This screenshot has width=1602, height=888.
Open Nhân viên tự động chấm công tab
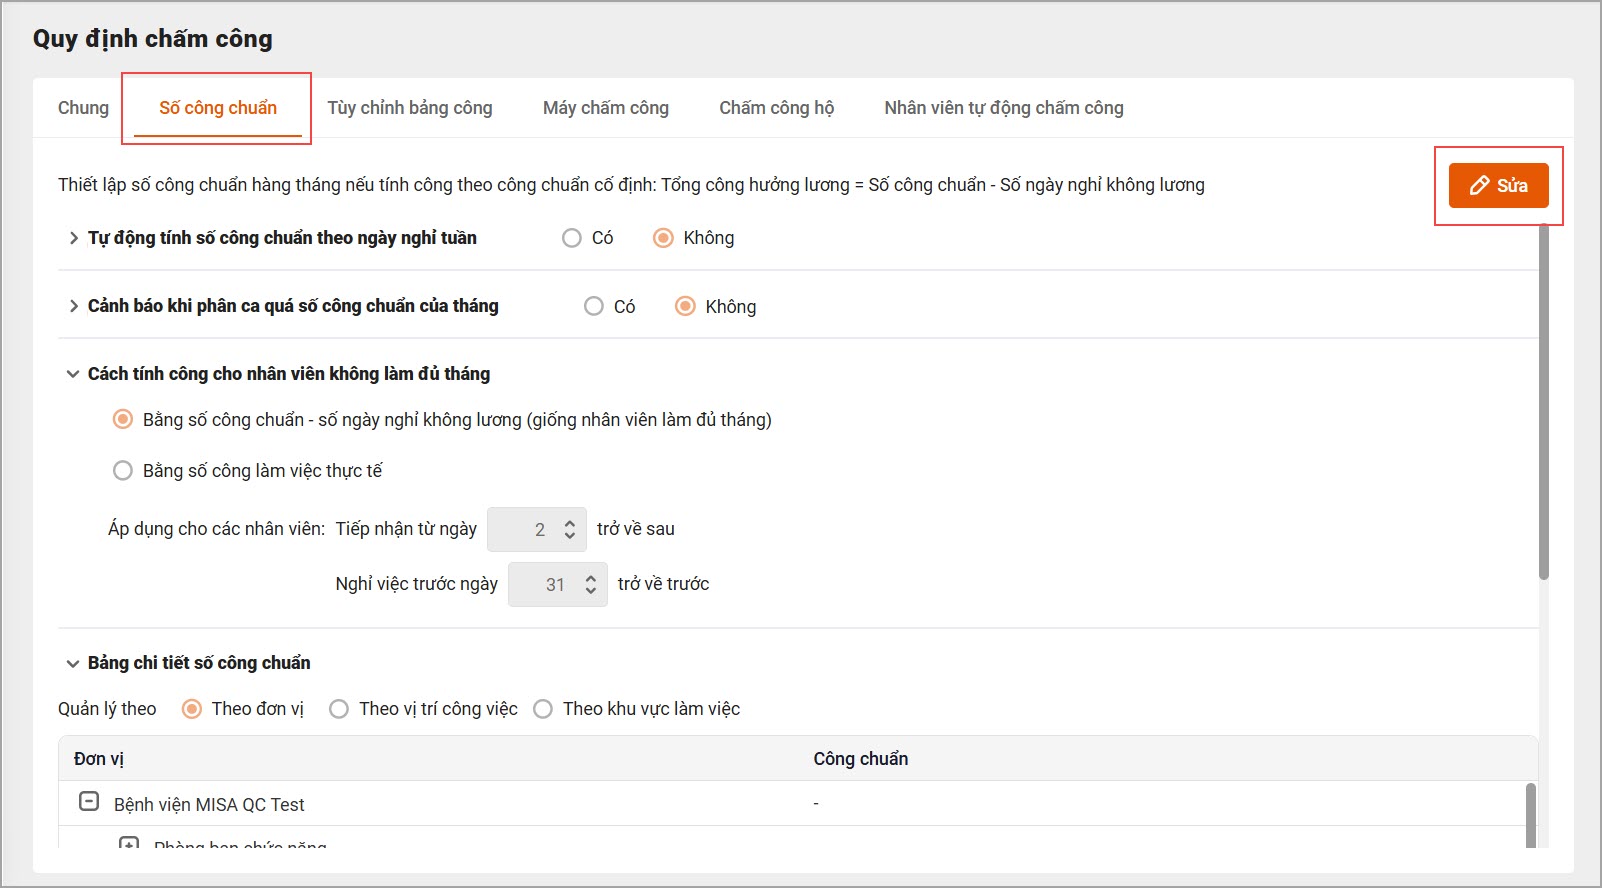tap(1003, 108)
